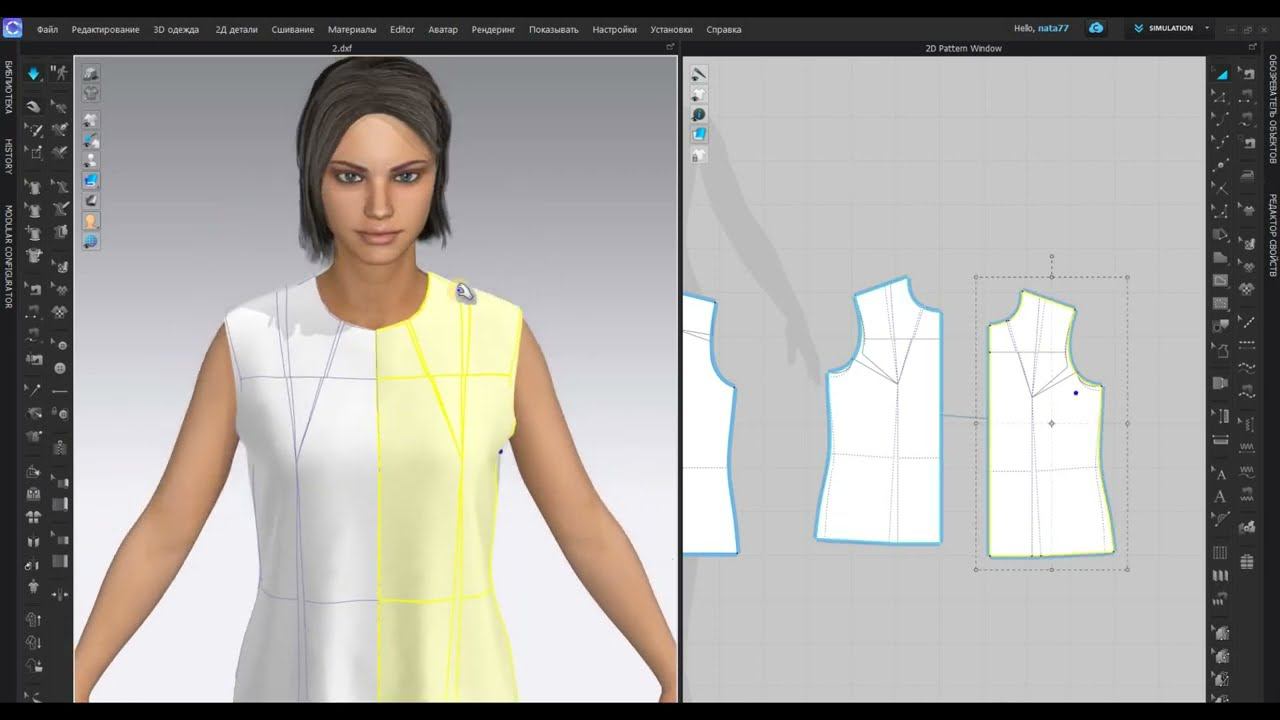Click the rotation handle above the selected pattern
This screenshot has width=1280, height=720.
1052,257
